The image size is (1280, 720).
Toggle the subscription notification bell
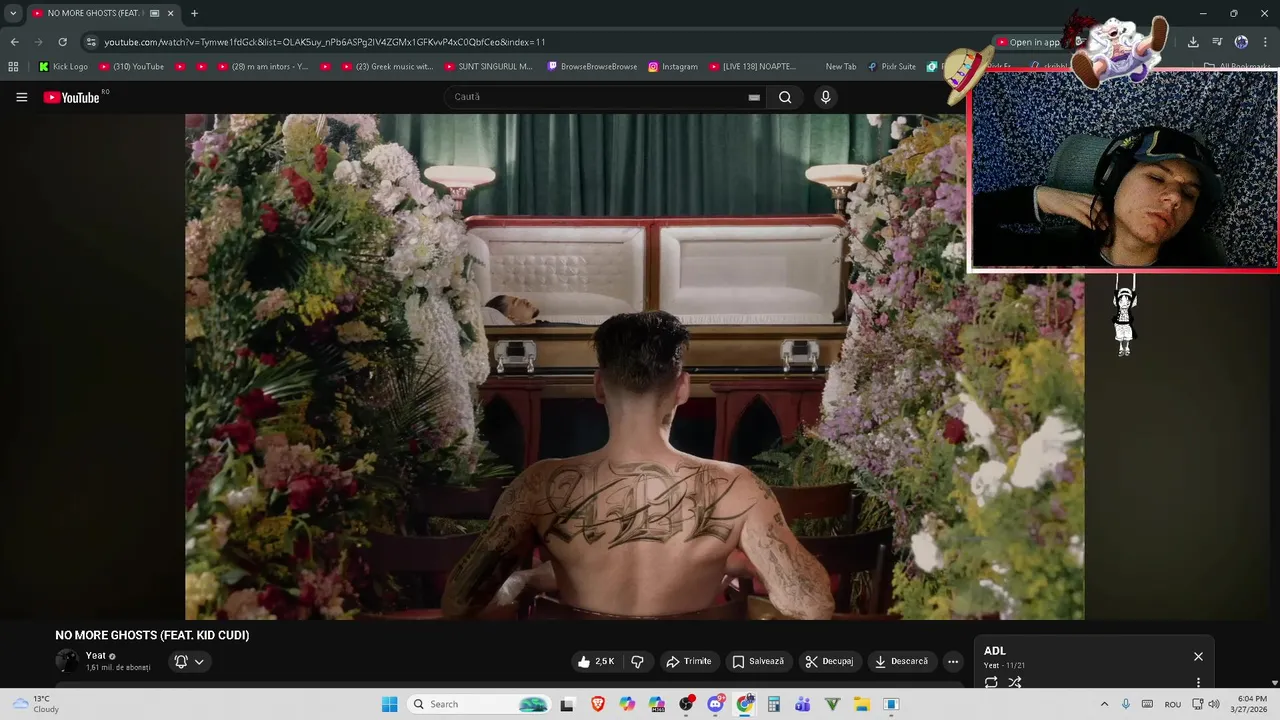tap(181, 661)
